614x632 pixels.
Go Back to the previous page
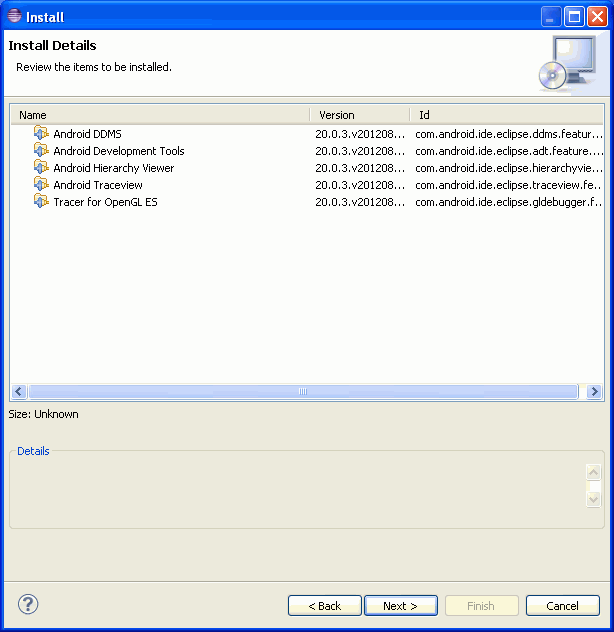coord(325,605)
